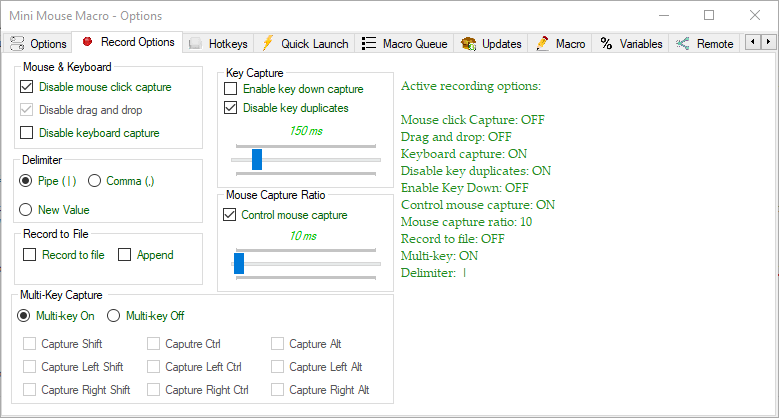Switch to the Hotkeys tab
Image resolution: width=779 pixels, height=418 pixels.
tap(219, 44)
